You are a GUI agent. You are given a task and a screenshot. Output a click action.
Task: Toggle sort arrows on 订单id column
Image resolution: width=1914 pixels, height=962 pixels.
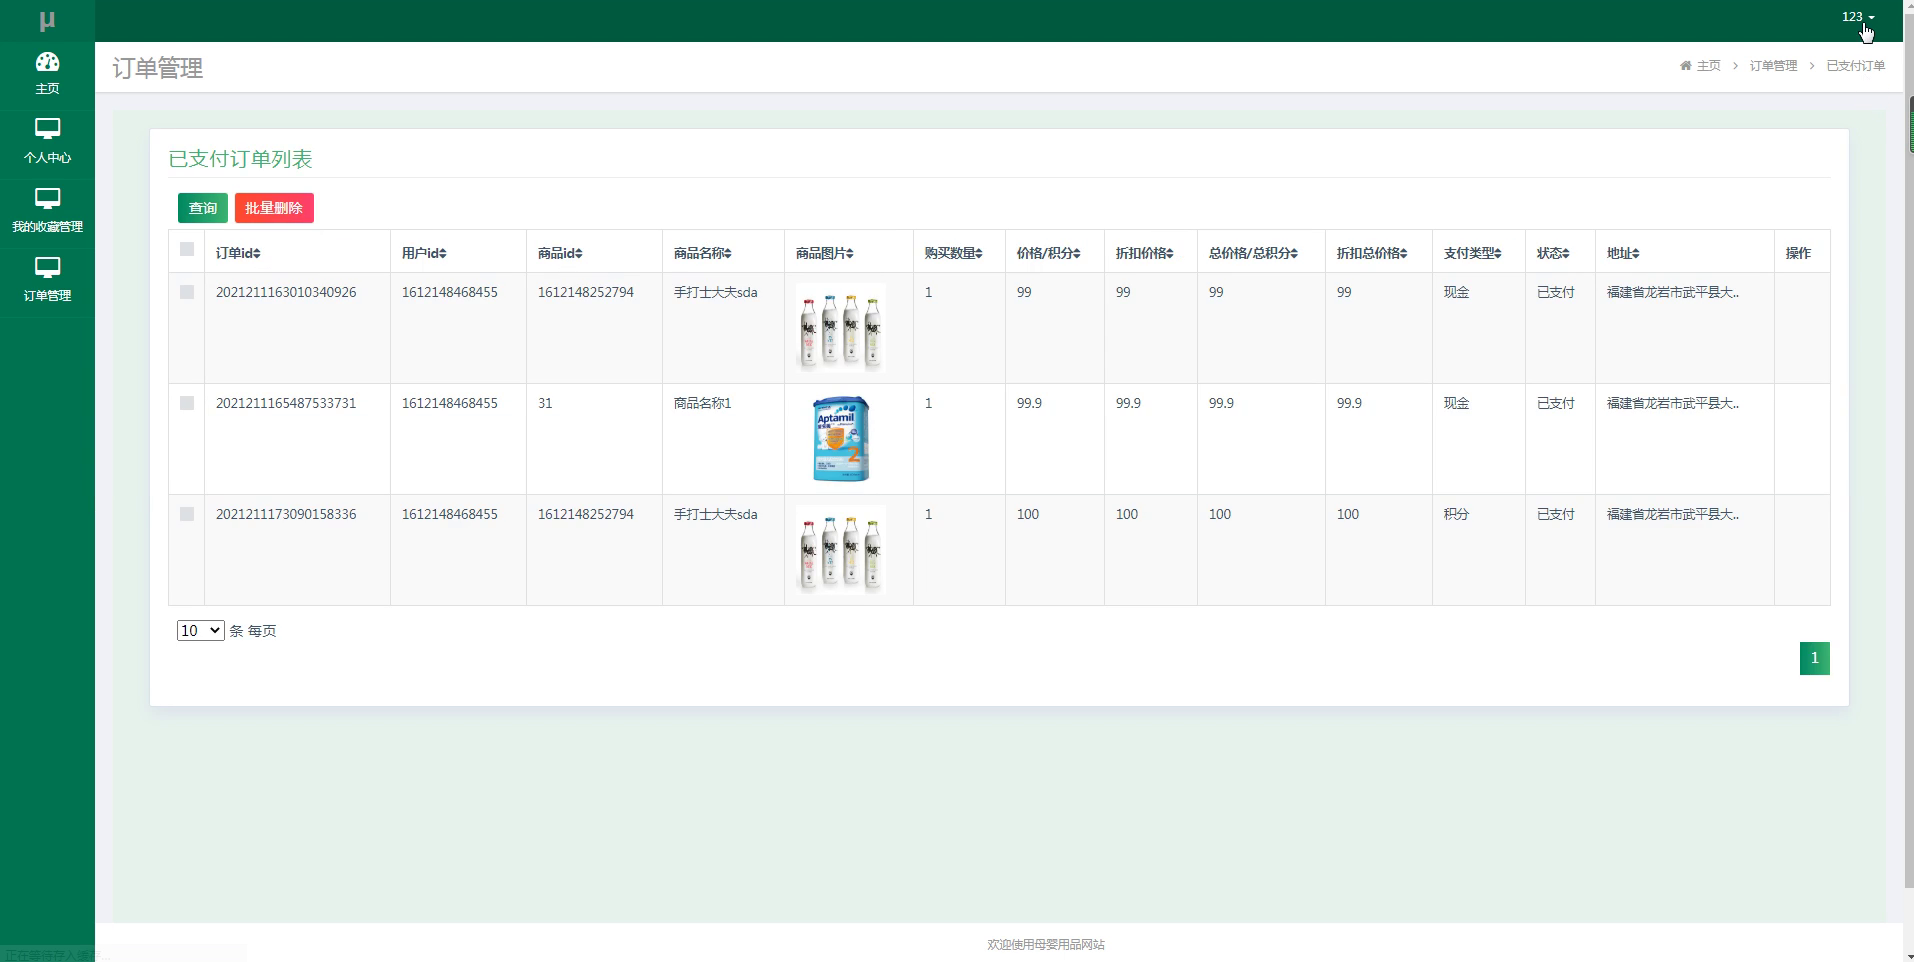(x=257, y=254)
